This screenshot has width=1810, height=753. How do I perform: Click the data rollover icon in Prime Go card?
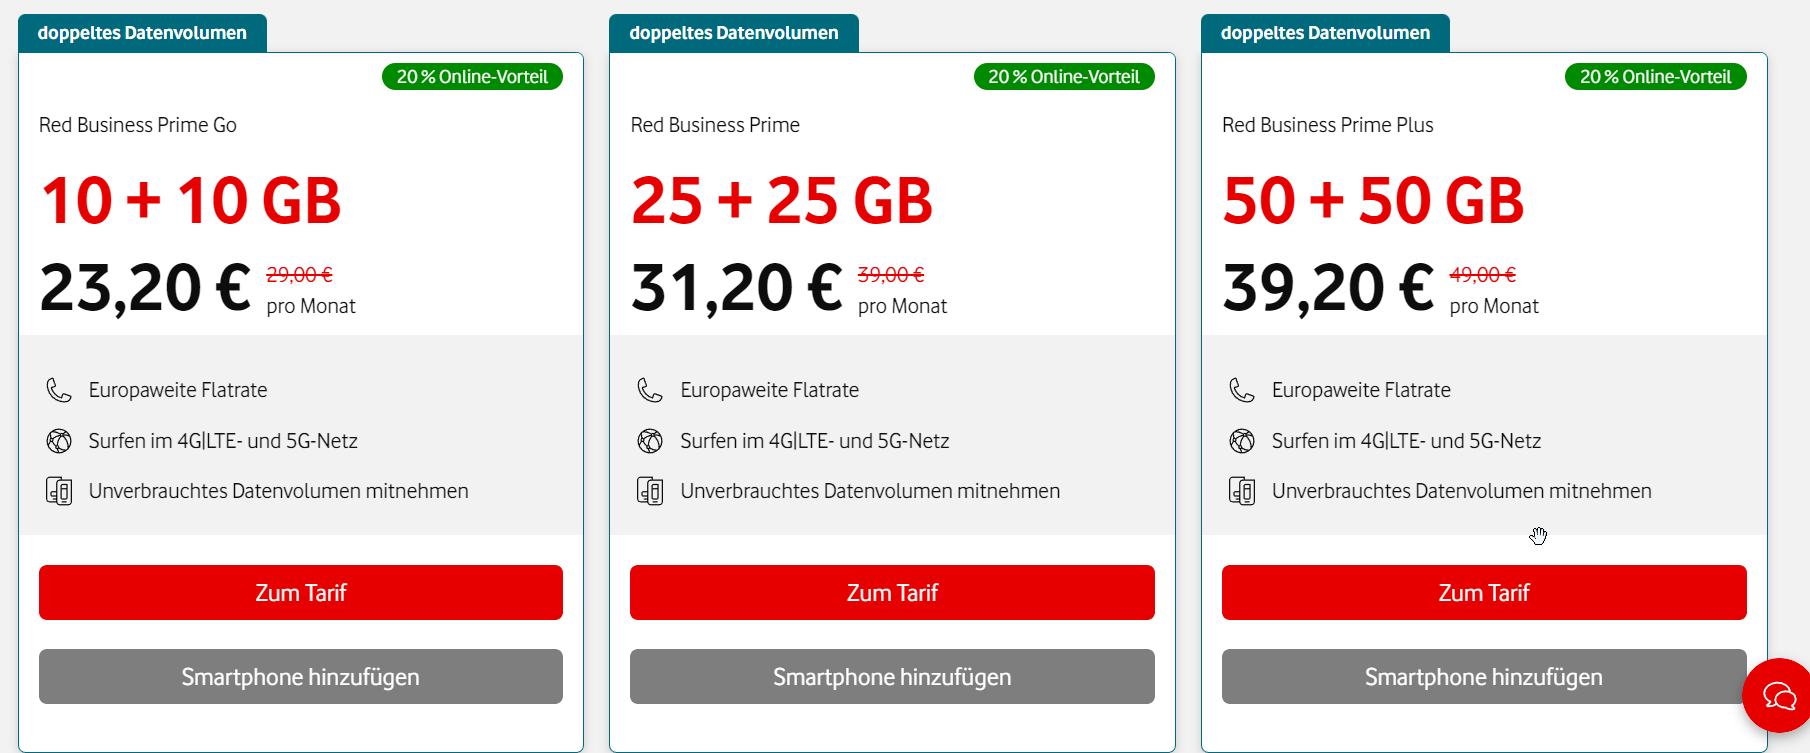click(x=59, y=491)
